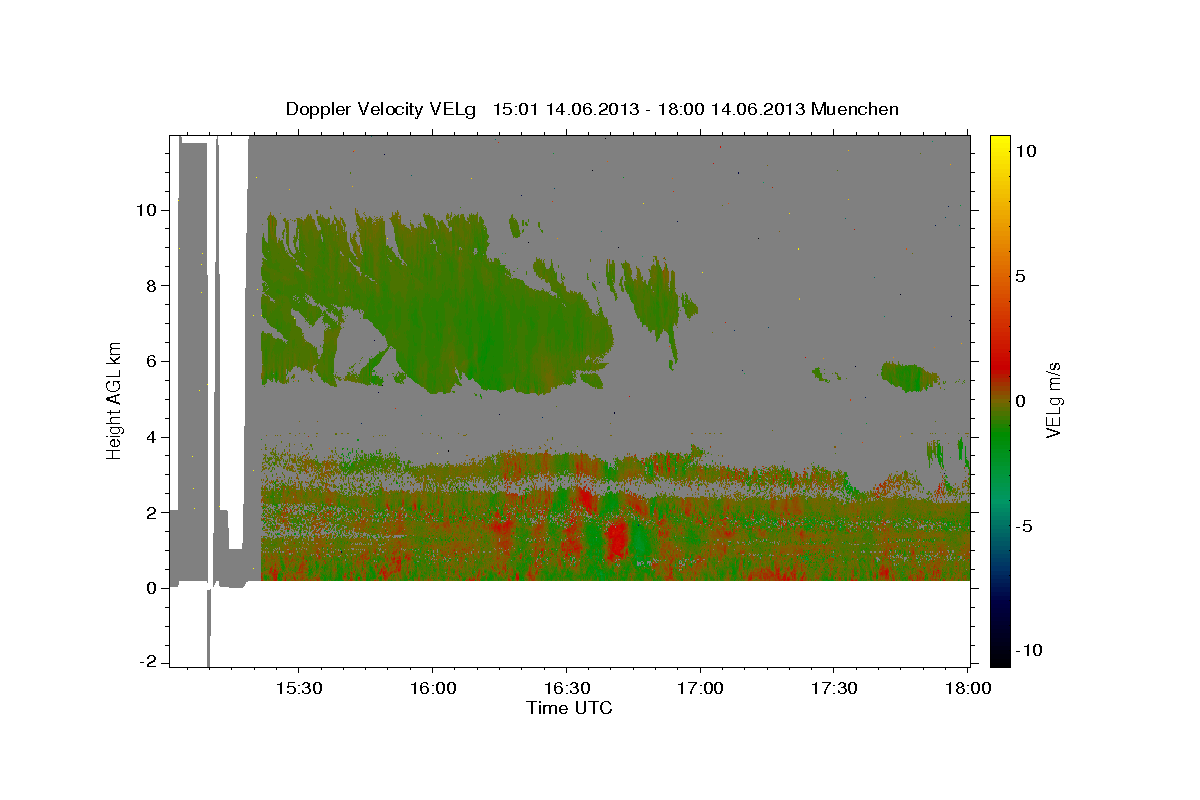Click the 'VELg m/s' colorbar label
Screen dimensions: 1200x800
(1053, 400)
